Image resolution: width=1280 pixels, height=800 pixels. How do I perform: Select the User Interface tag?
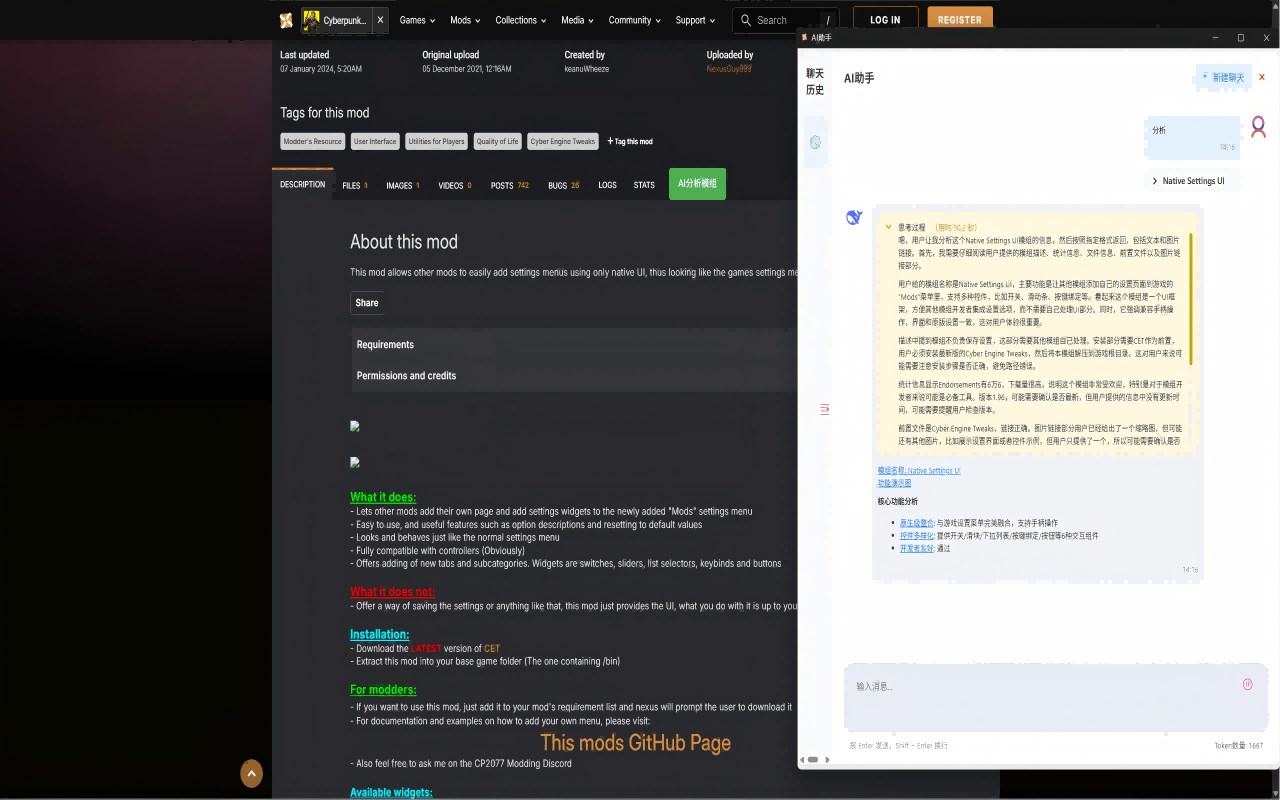[375, 141]
